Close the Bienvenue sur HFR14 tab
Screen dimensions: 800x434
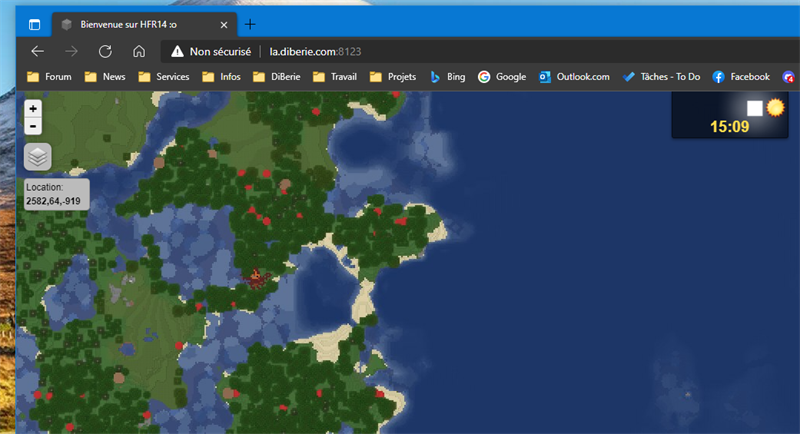pyautogui.click(x=223, y=25)
